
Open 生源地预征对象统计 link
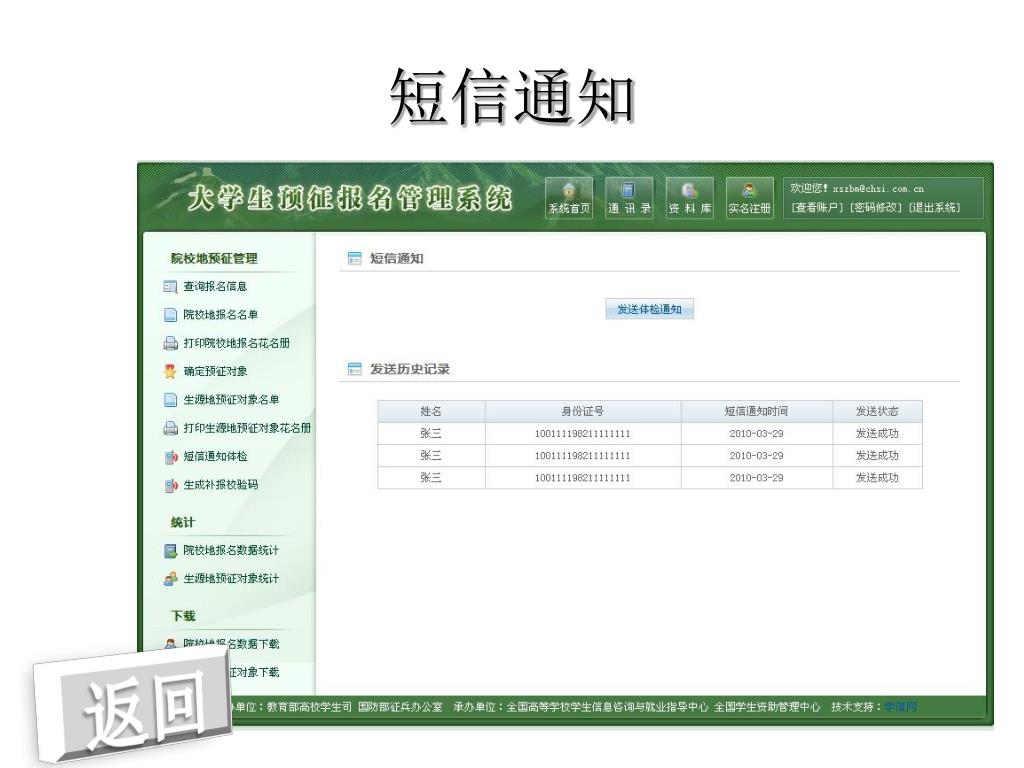231,579
